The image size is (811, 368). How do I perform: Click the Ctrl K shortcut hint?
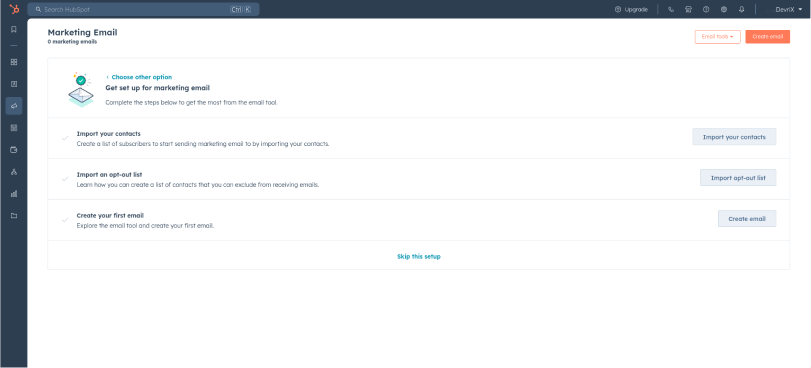point(241,9)
